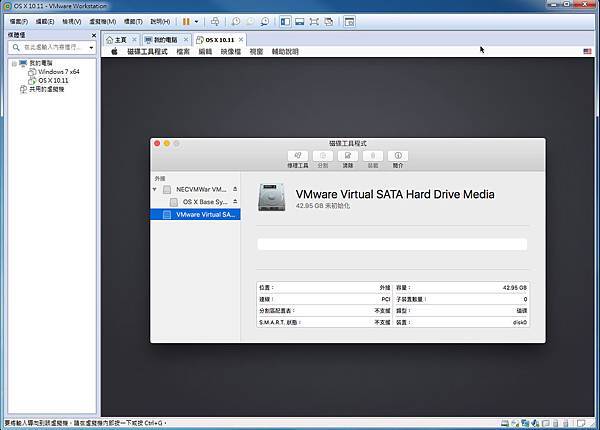This screenshot has width=600, height=430.
Task: Close the 我的電腦 tab
Action: [x=186, y=39]
